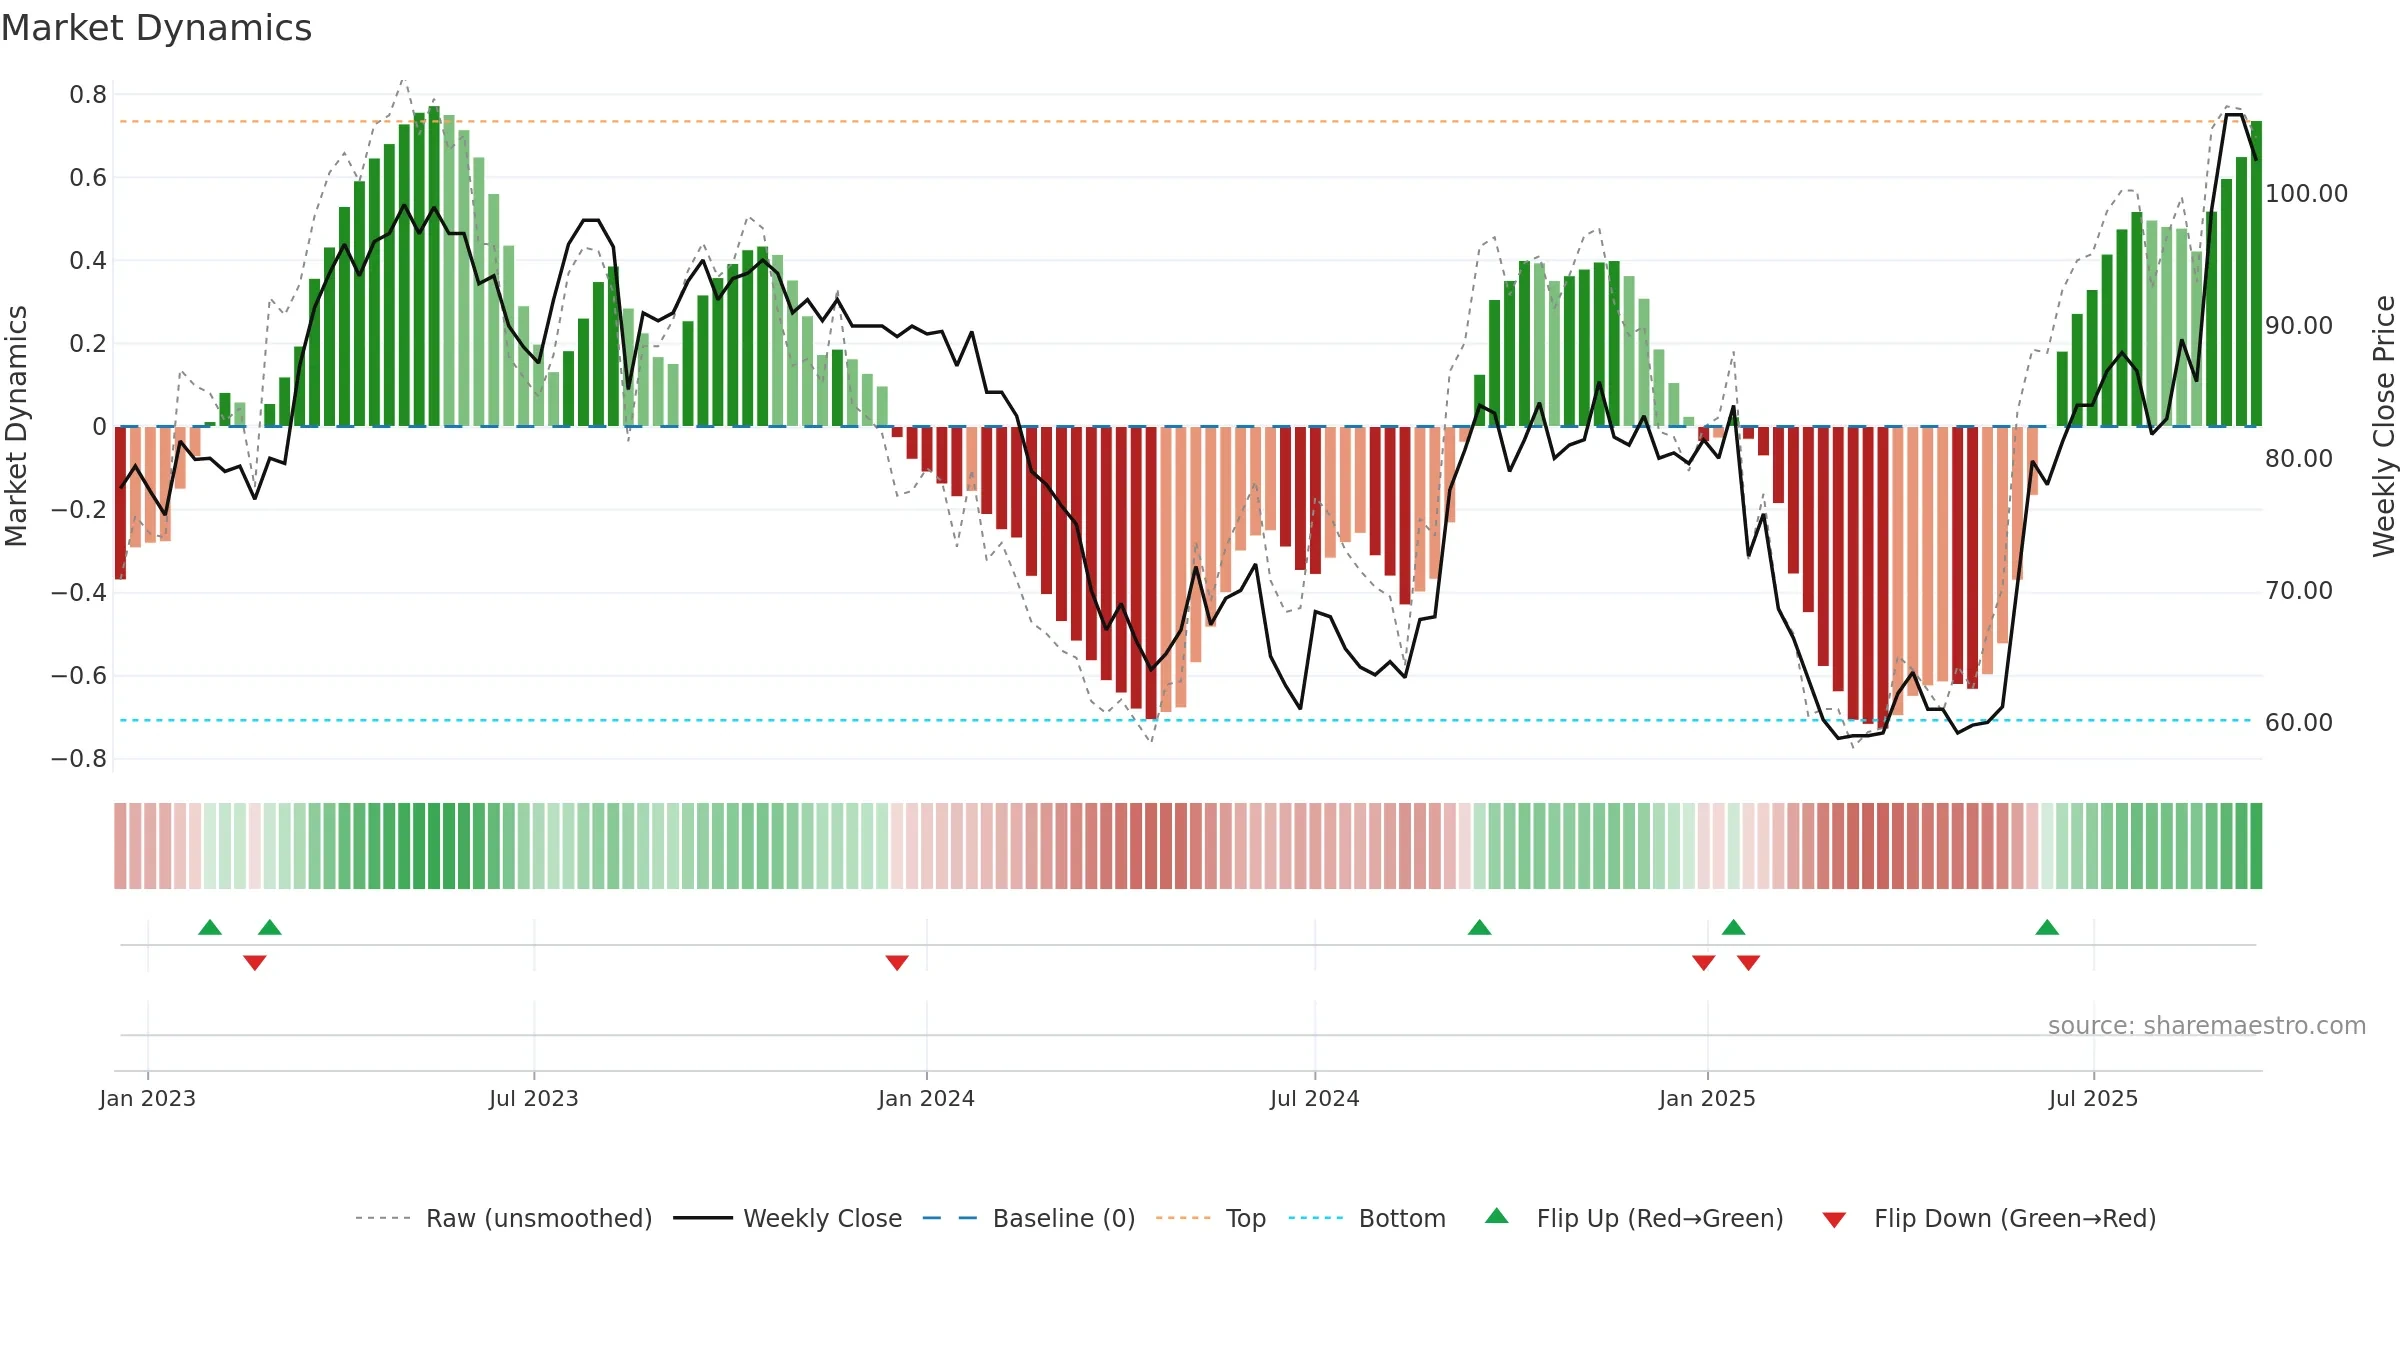The width and height of the screenshot is (2400, 1350).
Task: Click the Jul 2024 axis label
Action: click(x=1315, y=1098)
